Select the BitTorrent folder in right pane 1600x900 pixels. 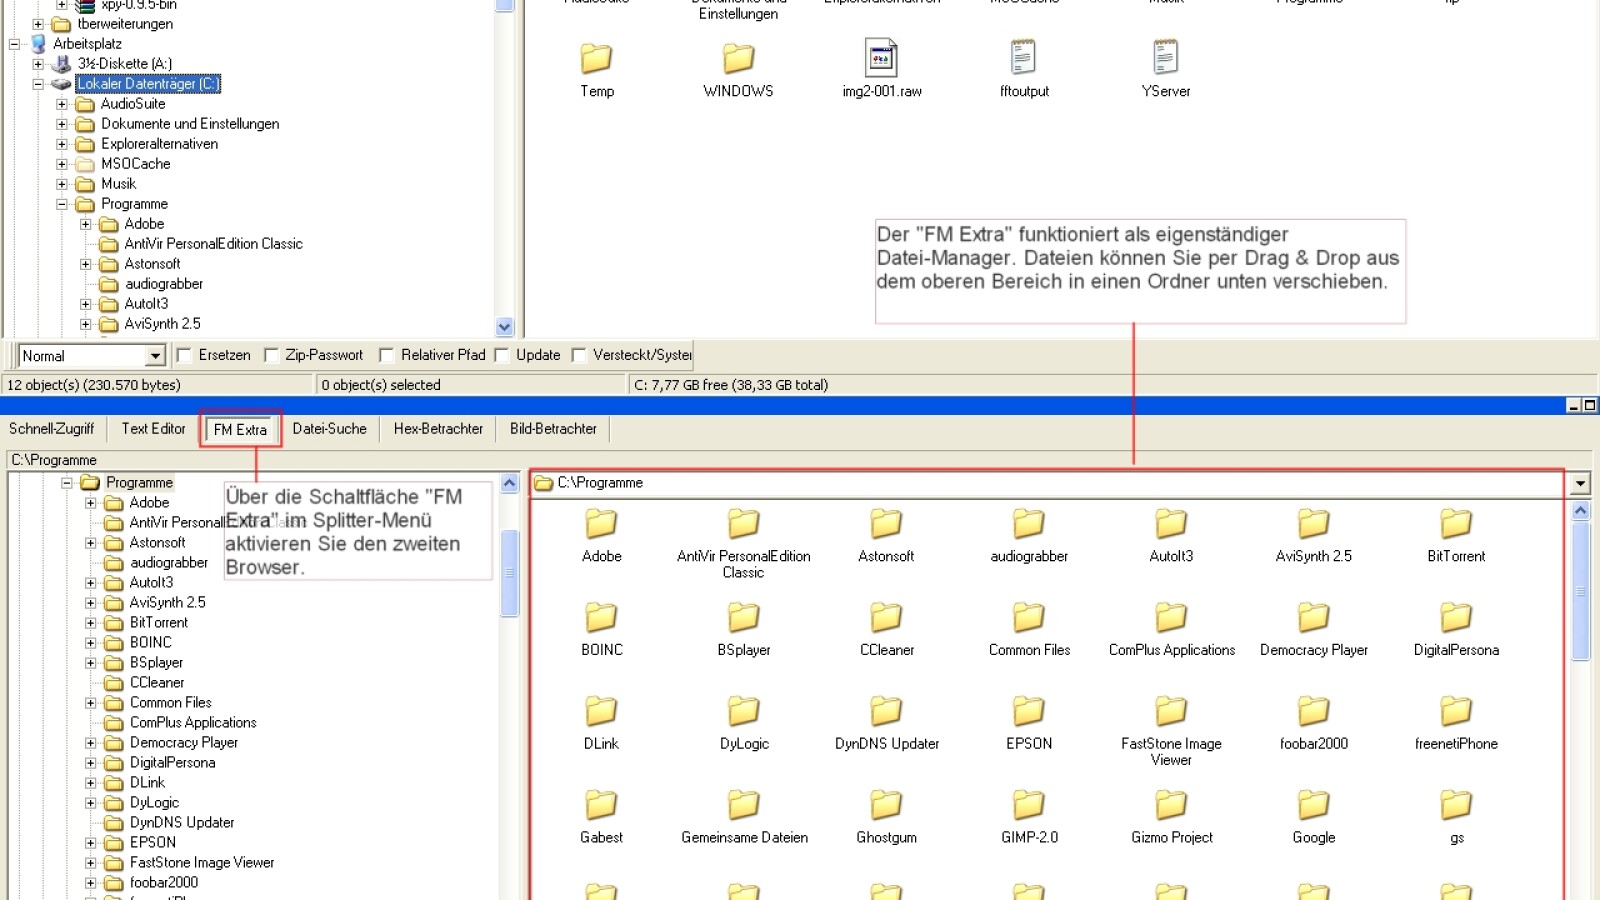click(1456, 527)
